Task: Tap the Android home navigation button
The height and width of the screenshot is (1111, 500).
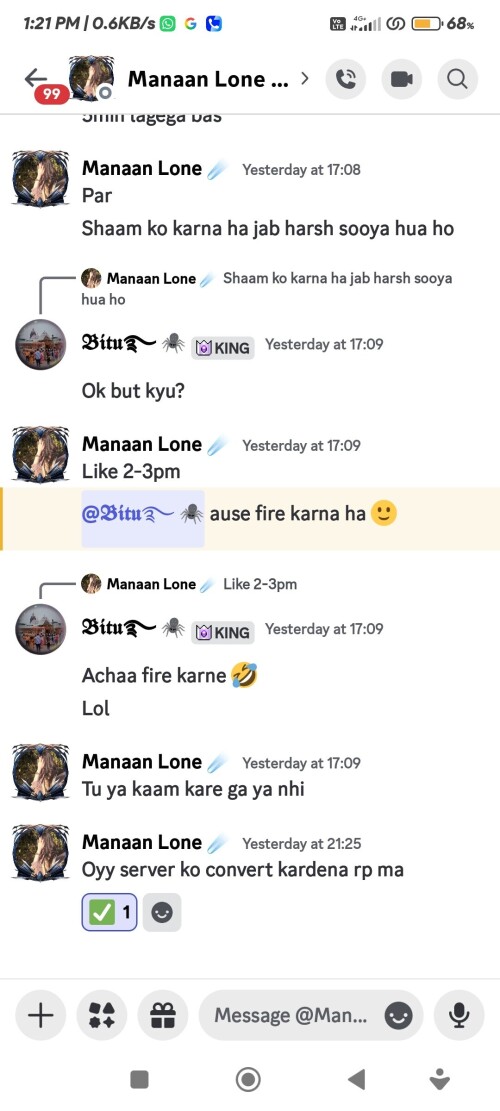Action: pos(248,1079)
